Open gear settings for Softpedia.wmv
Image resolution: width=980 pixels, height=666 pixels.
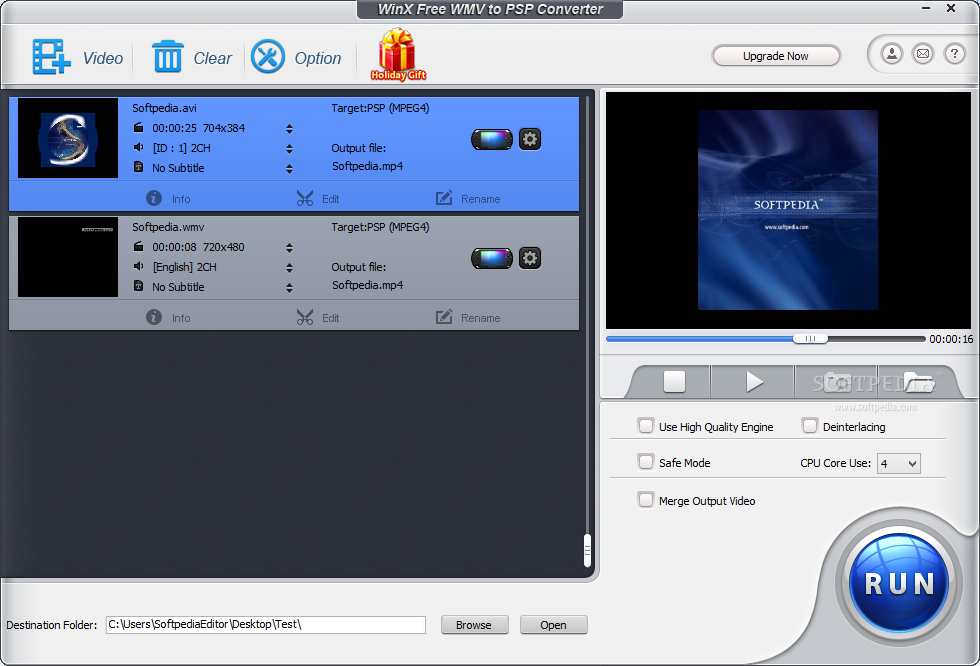click(x=530, y=258)
